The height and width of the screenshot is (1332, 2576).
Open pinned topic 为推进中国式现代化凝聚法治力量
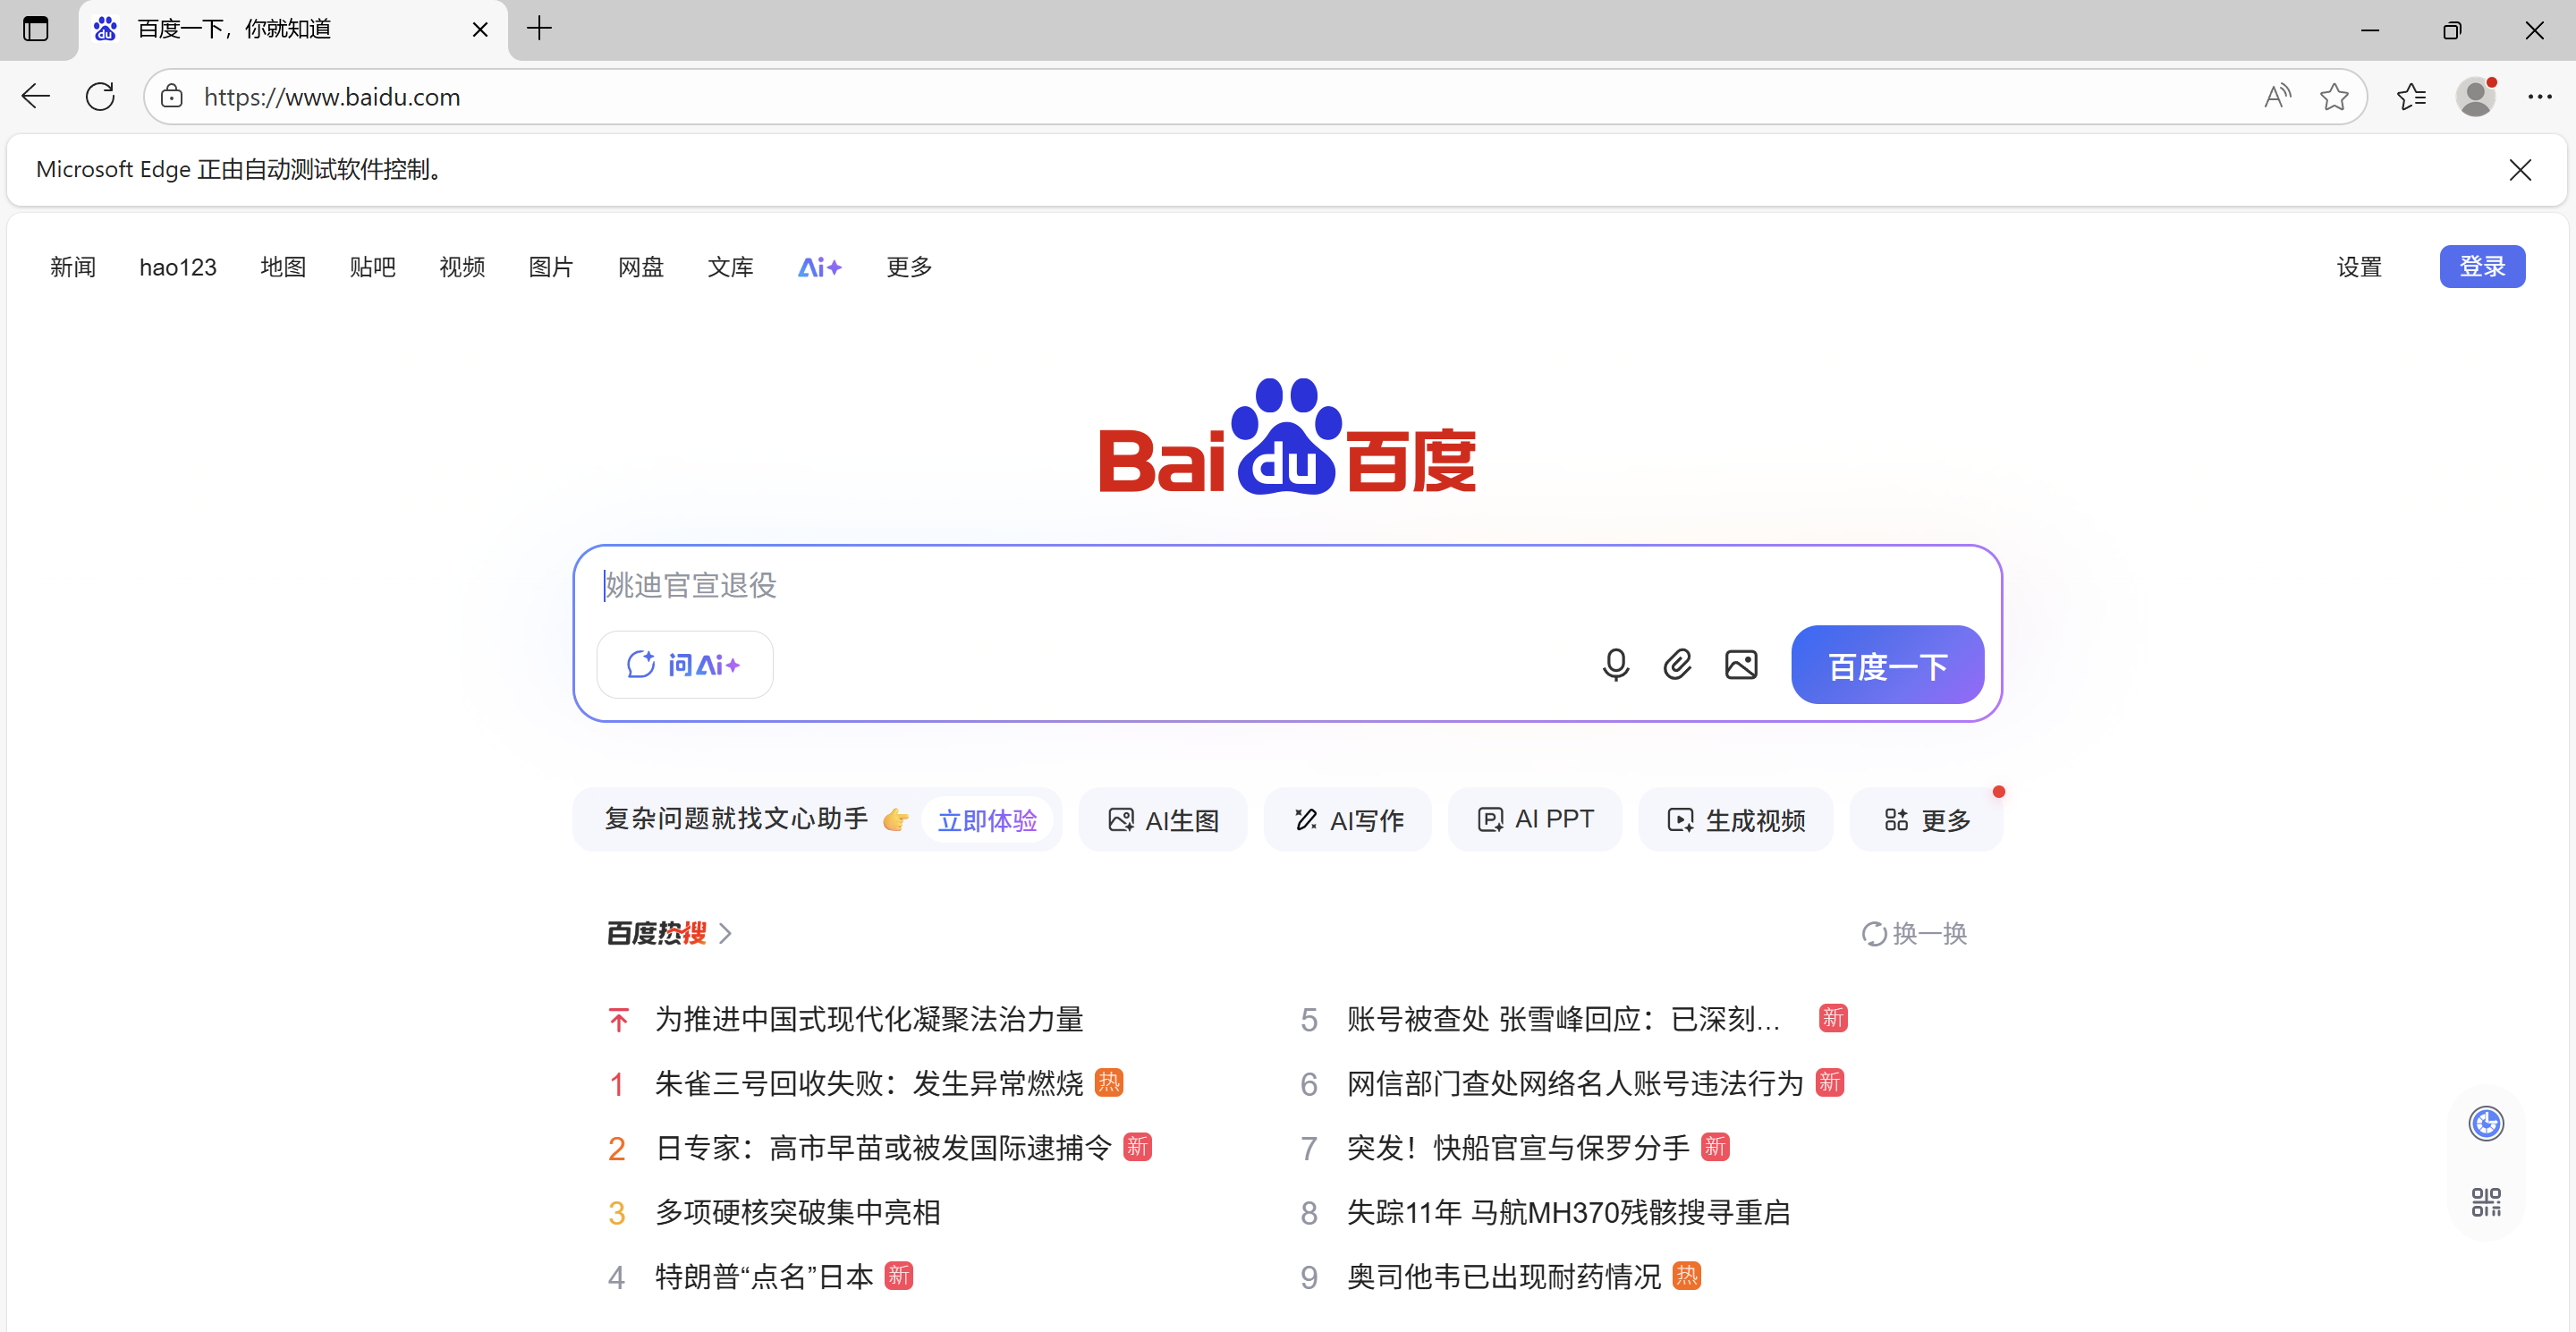869,1020
